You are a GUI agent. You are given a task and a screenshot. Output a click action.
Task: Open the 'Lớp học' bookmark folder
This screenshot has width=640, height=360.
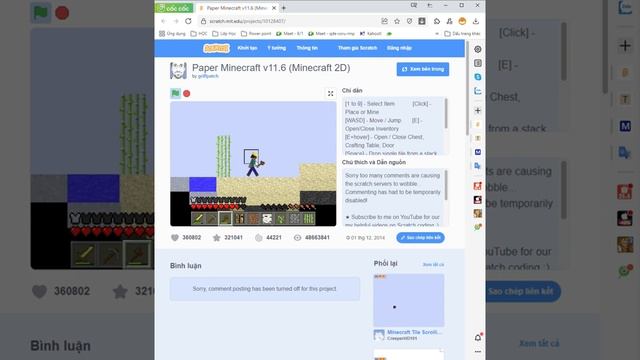click(224, 33)
